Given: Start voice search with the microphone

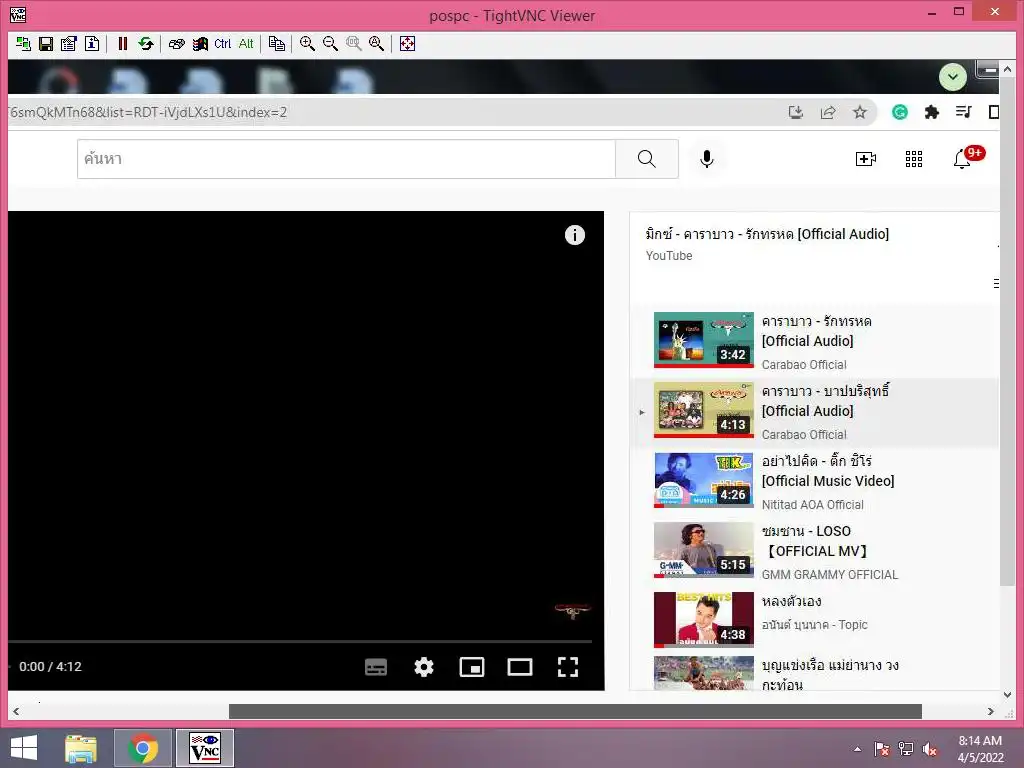Looking at the screenshot, I should pyautogui.click(x=707, y=159).
